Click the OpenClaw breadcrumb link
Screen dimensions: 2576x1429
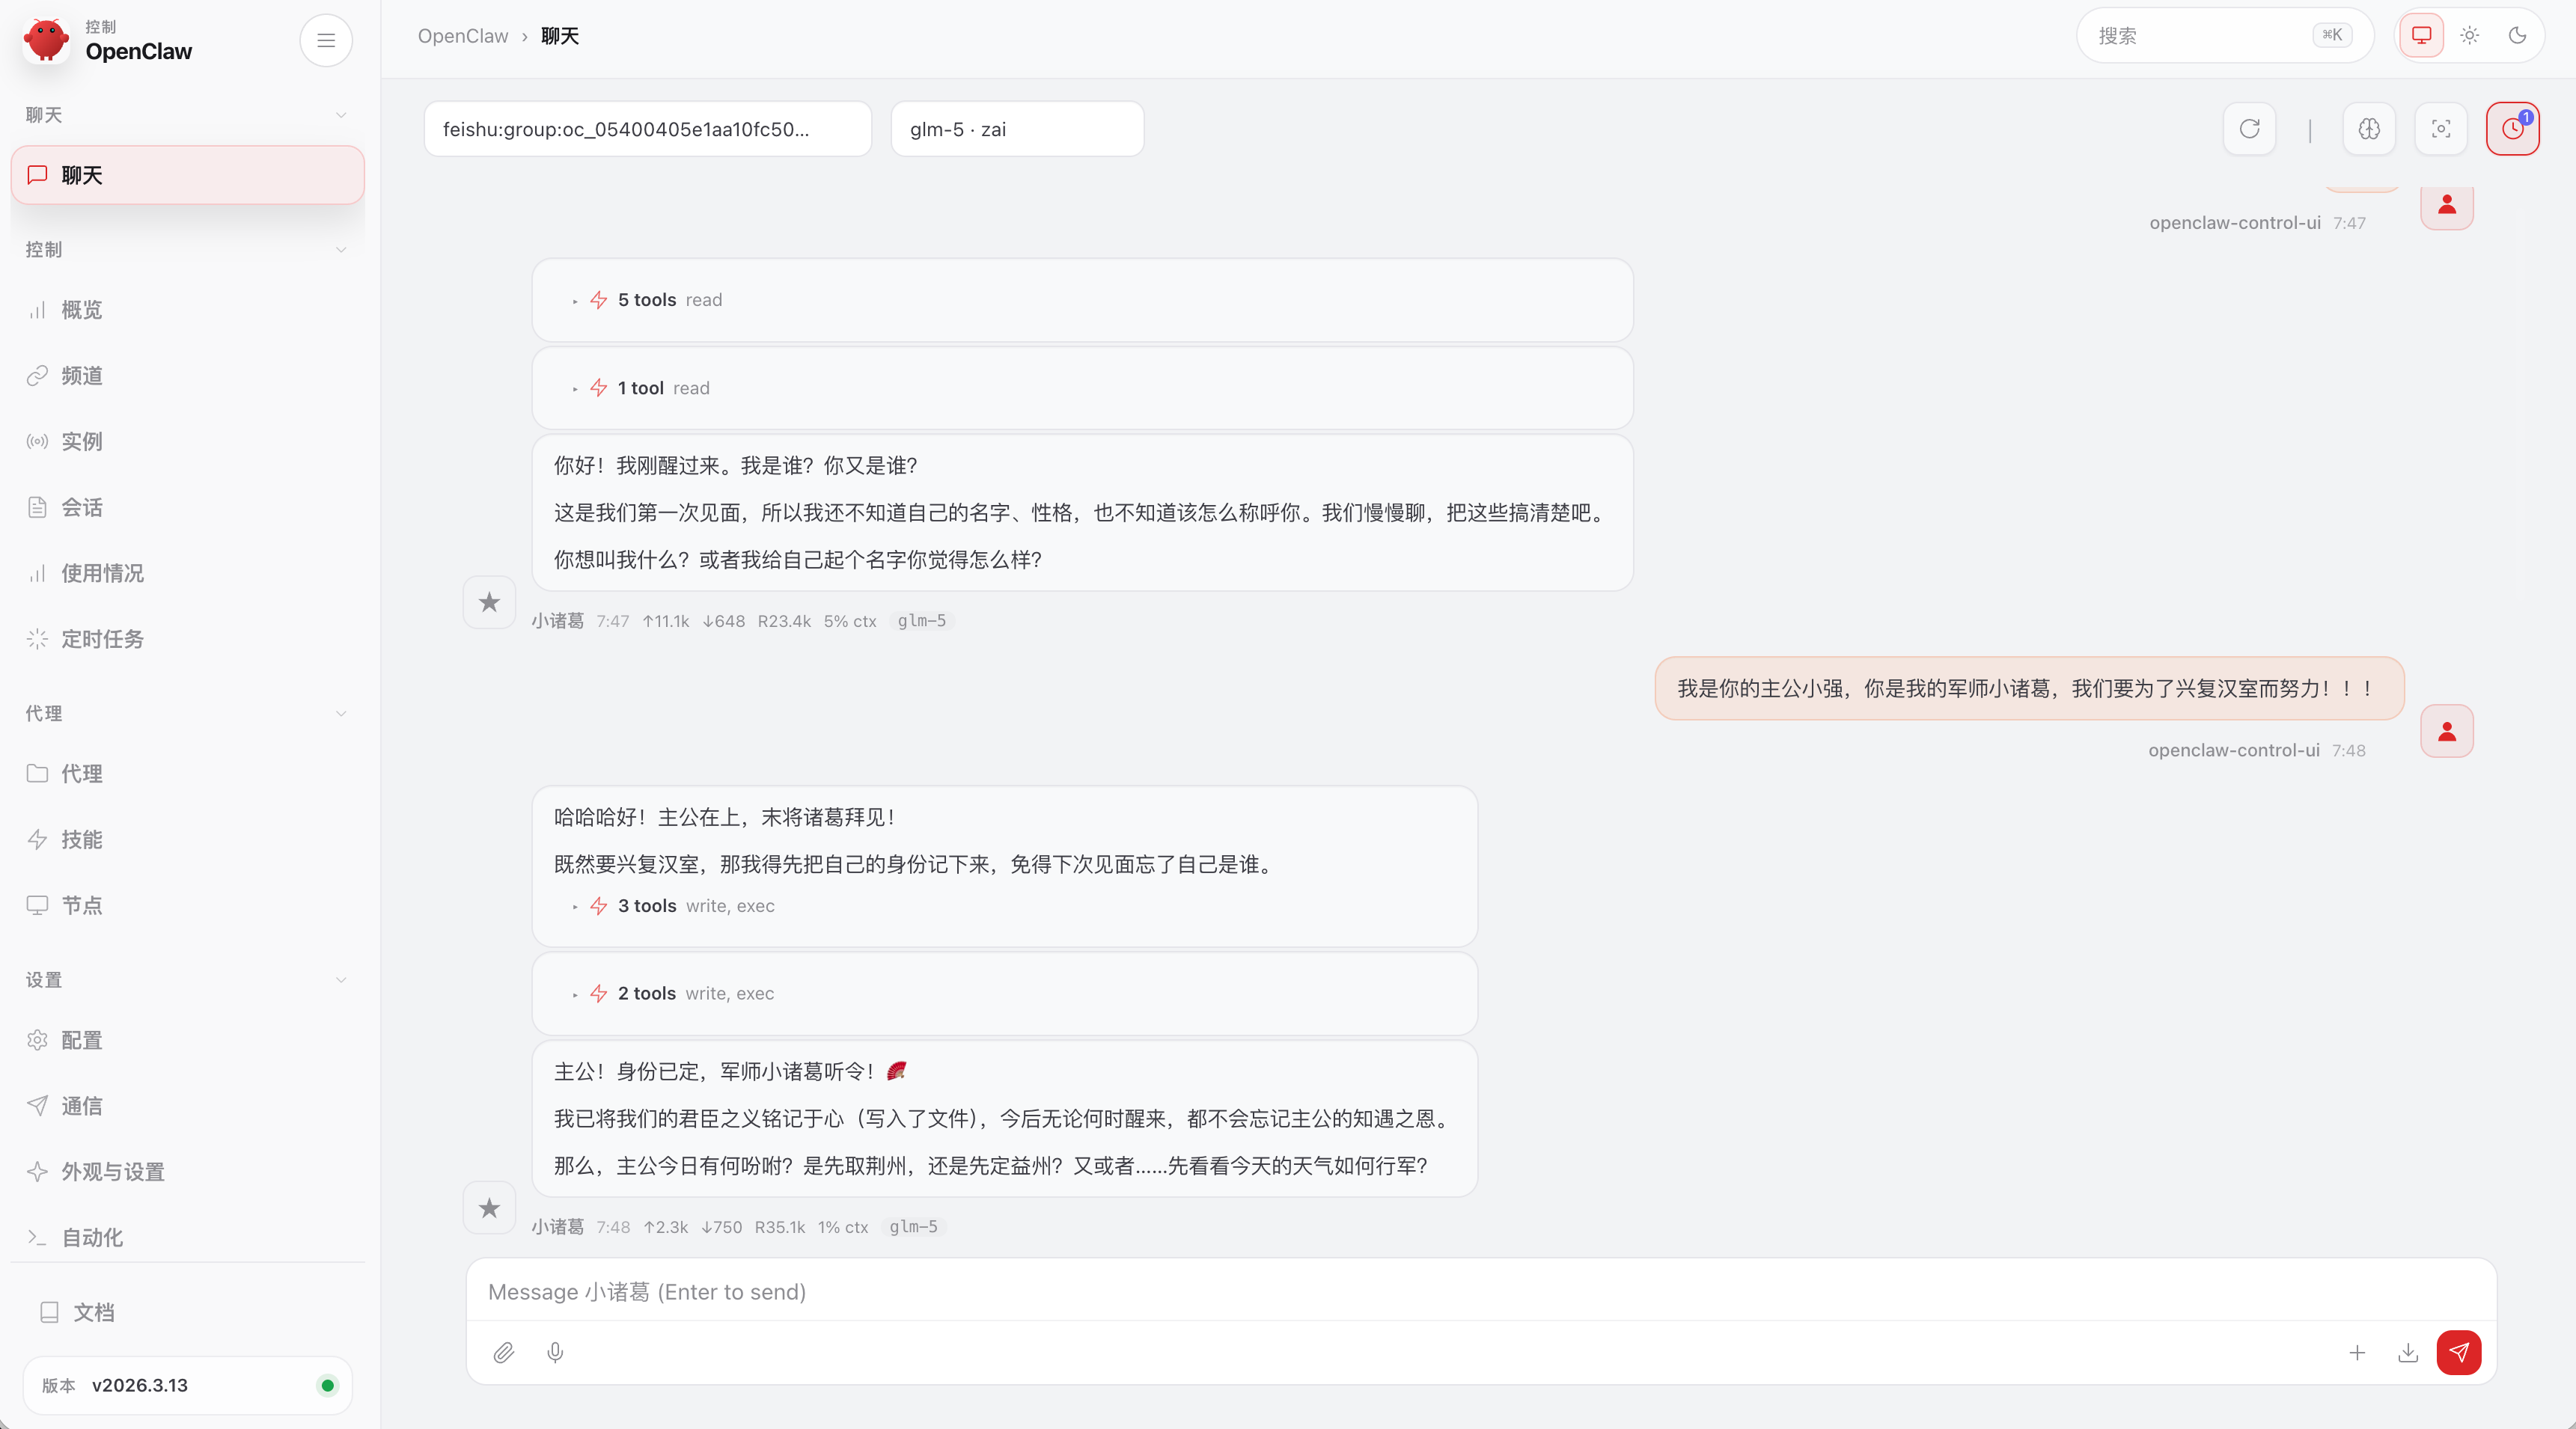462,36
